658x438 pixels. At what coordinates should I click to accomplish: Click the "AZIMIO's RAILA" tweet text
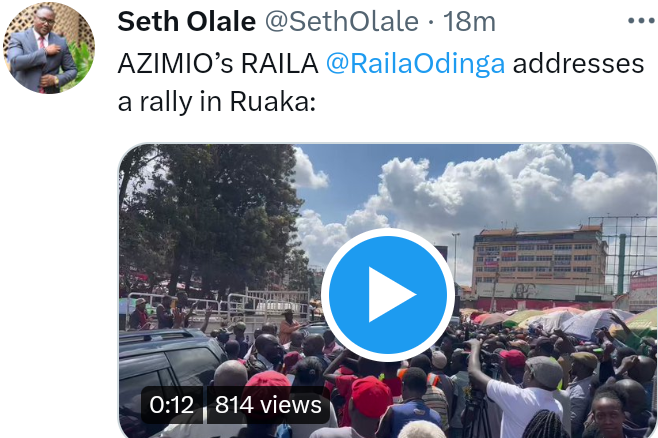point(218,63)
